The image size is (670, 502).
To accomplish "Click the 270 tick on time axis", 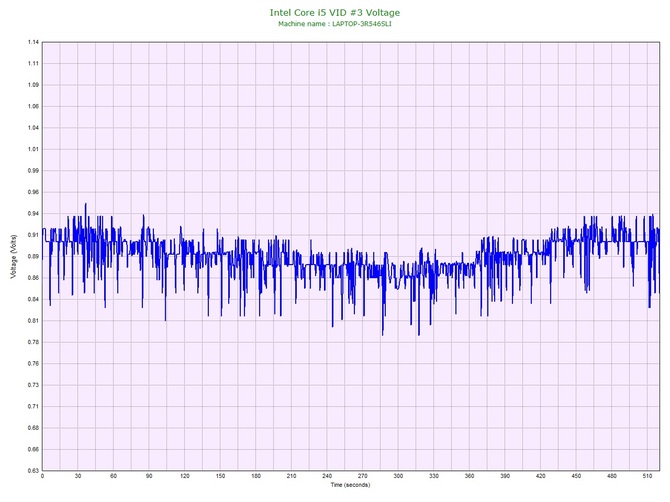I will pyautogui.click(x=362, y=476).
